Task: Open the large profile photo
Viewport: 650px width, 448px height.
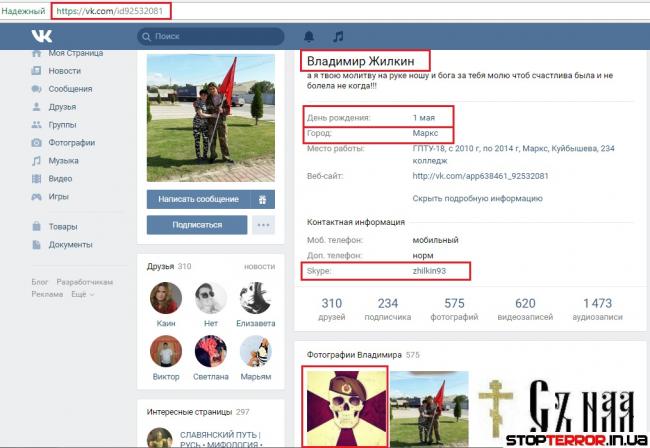Action: tap(211, 118)
